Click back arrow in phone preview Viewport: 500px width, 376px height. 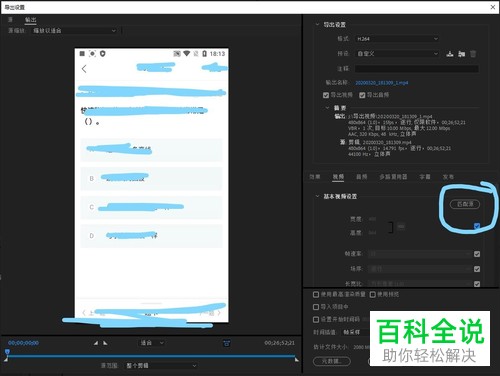[84, 69]
